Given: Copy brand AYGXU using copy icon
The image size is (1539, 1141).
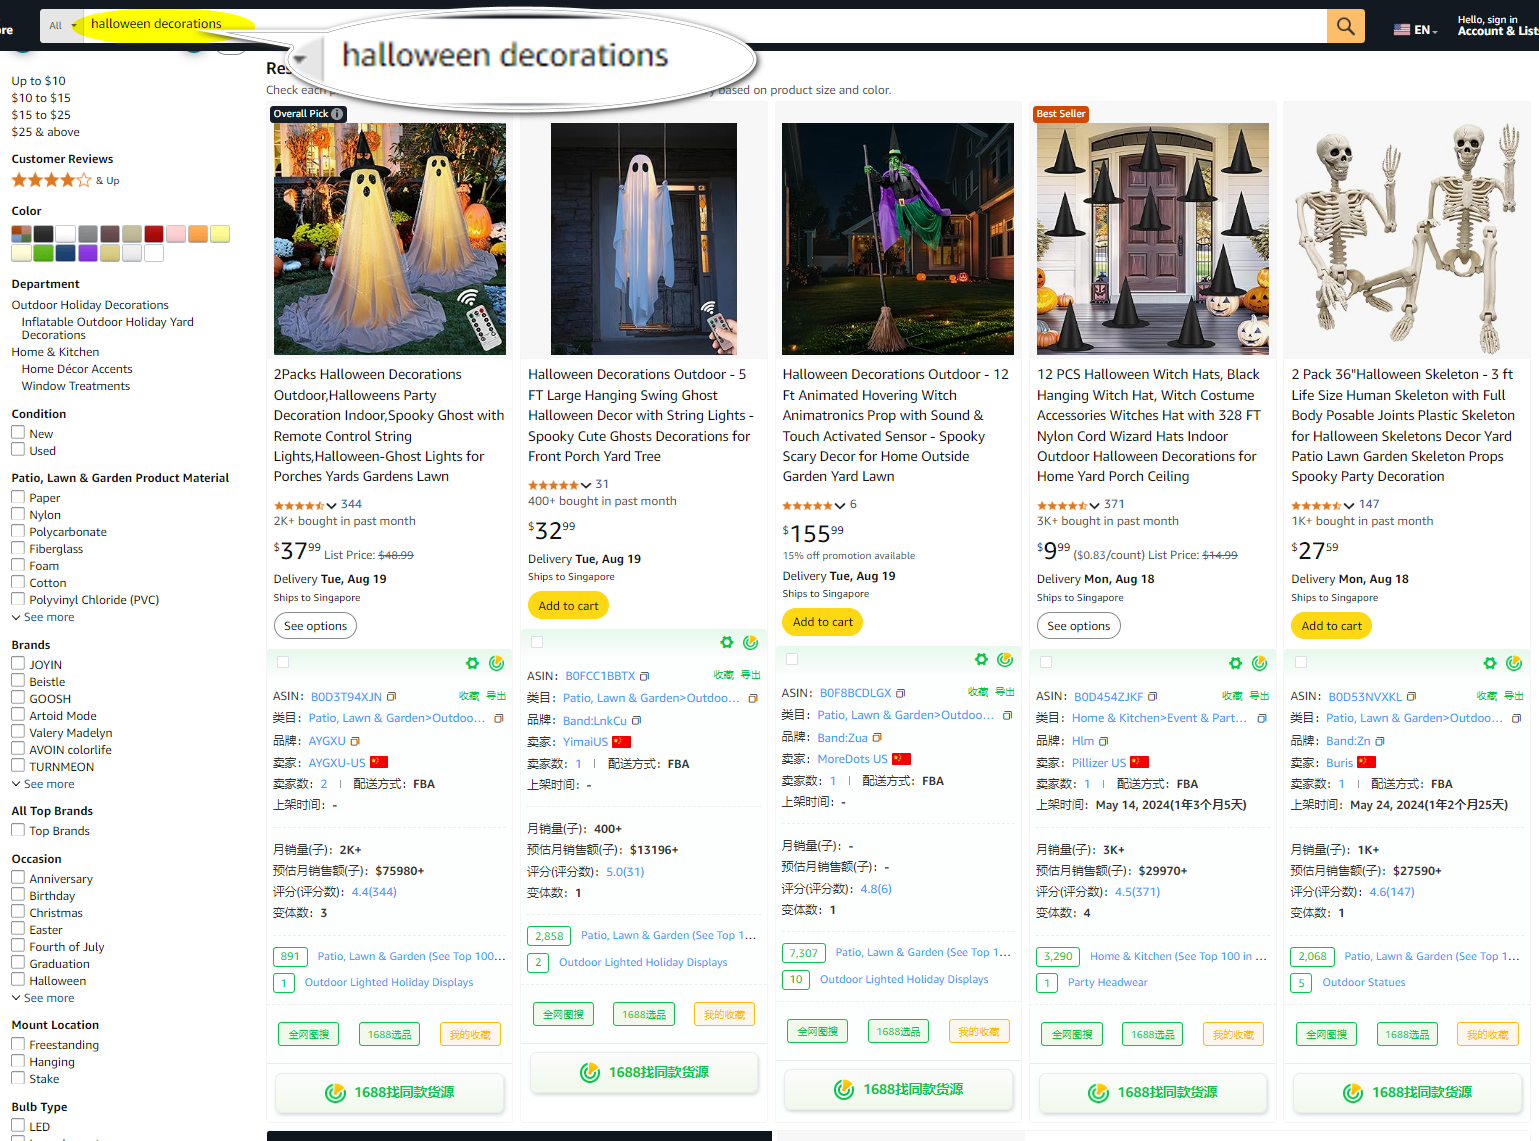Looking at the screenshot, I should pos(354,741).
